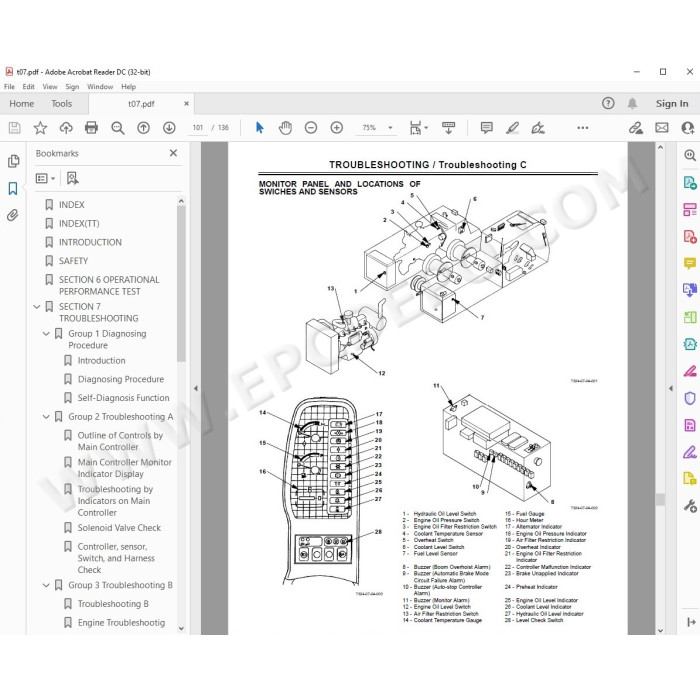The image size is (700, 700).
Task: Open the Help menu
Action: pos(129,87)
